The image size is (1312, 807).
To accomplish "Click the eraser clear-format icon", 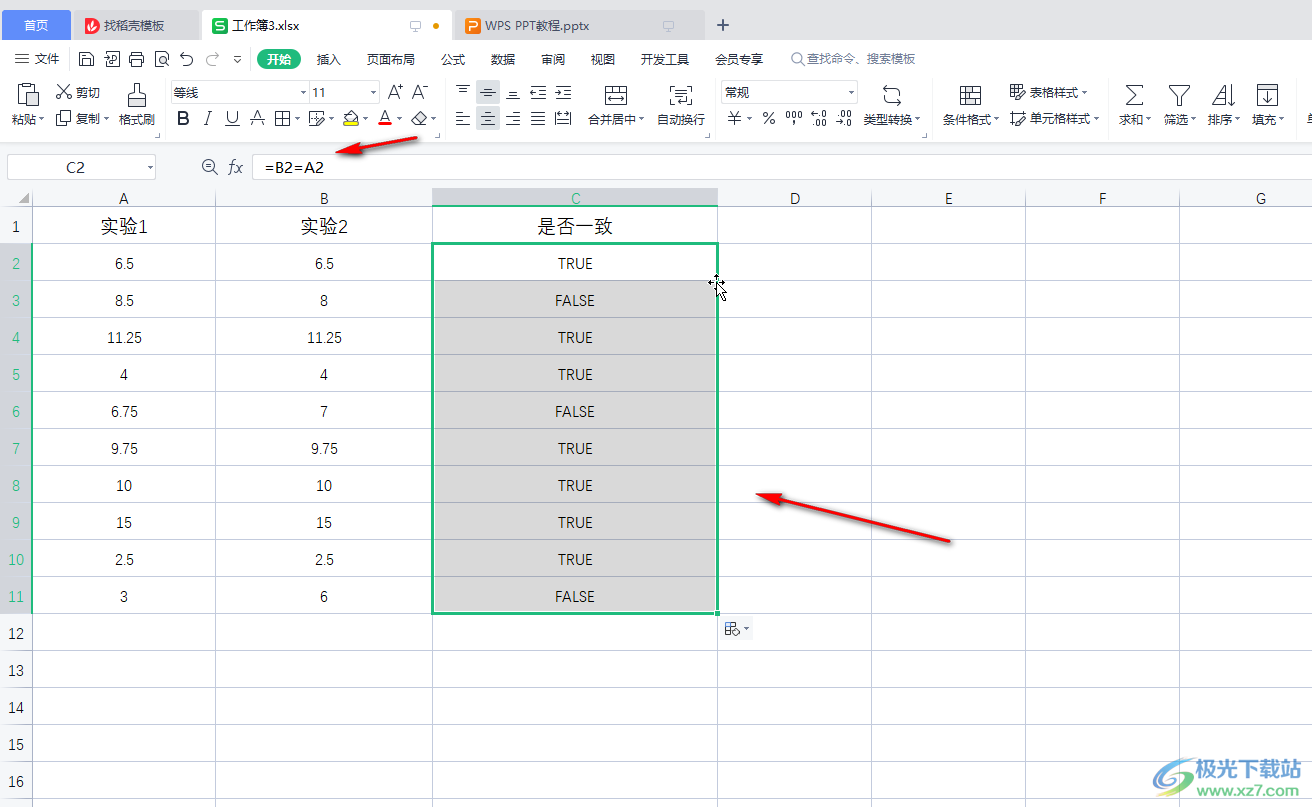I will point(419,119).
